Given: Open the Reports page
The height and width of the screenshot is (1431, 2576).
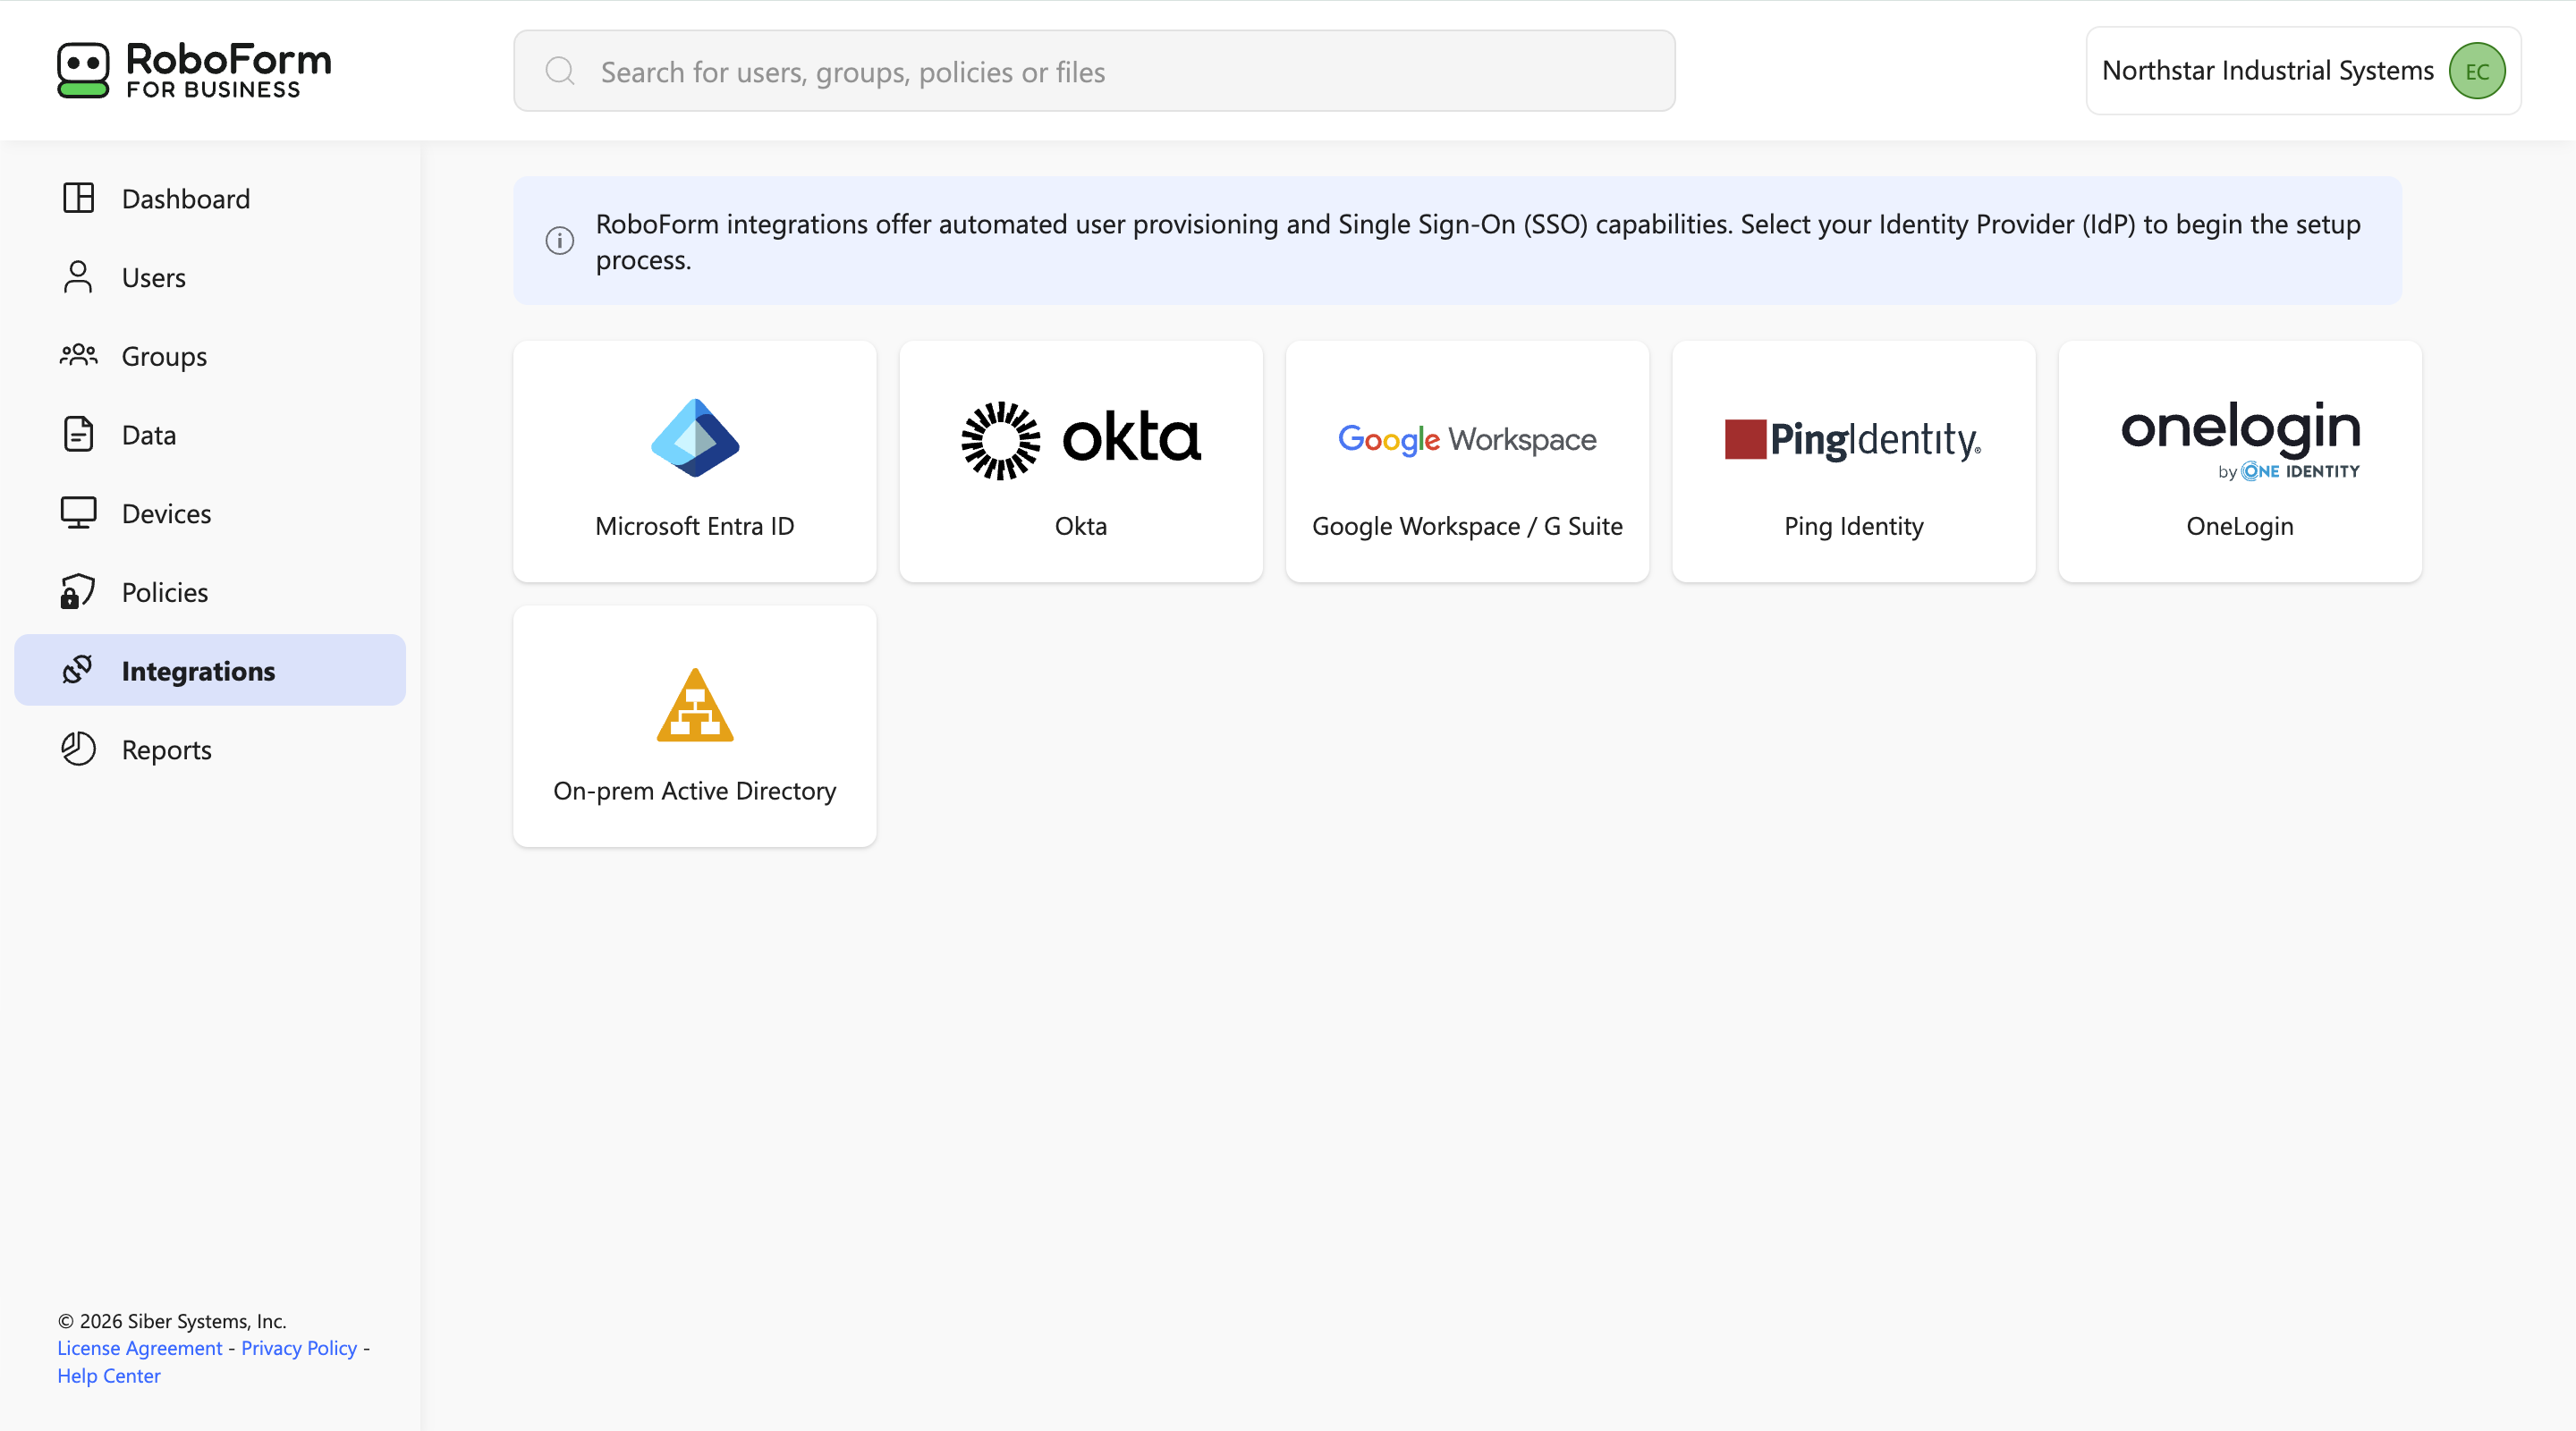Looking at the screenshot, I should (x=210, y=749).
